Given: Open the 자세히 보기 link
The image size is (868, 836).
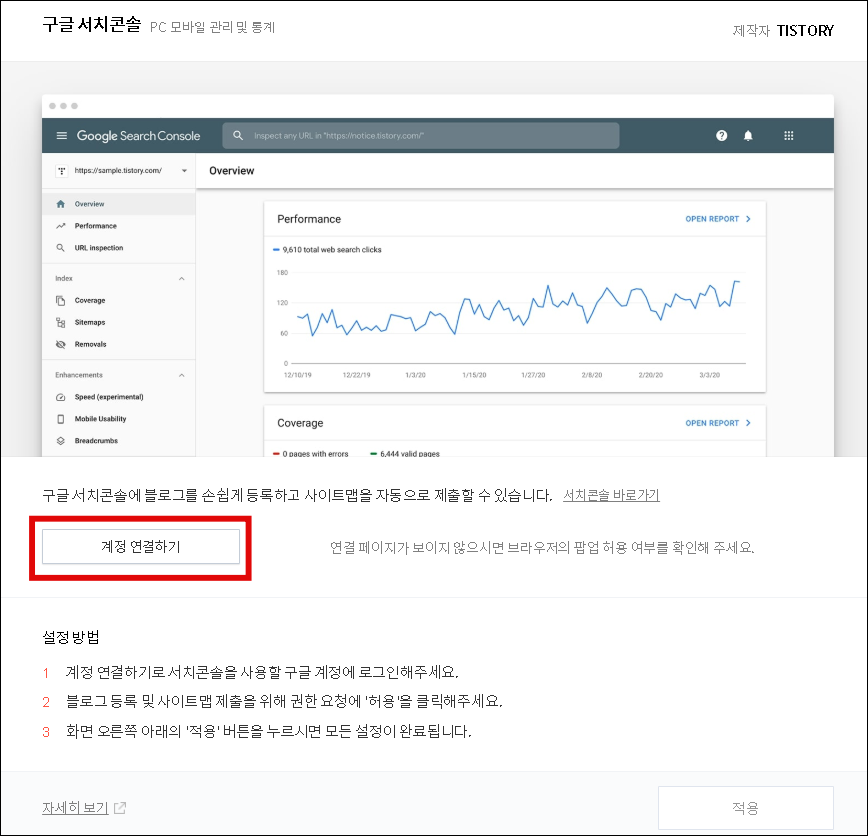Looking at the screenshot, I should 75,808.
